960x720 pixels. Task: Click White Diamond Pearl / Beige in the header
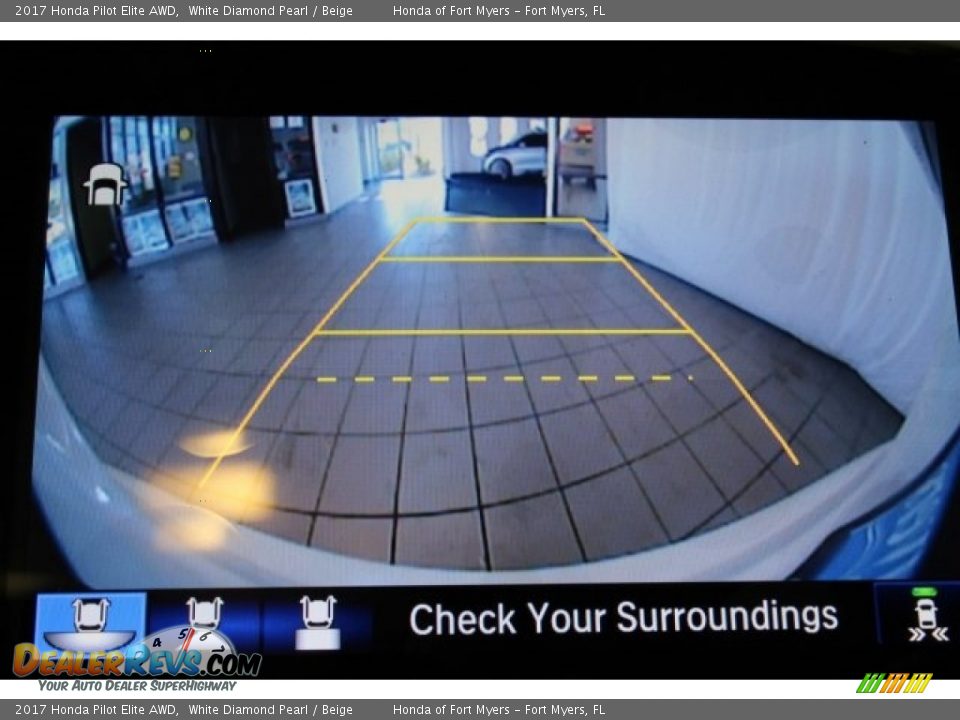pos(270,11)
